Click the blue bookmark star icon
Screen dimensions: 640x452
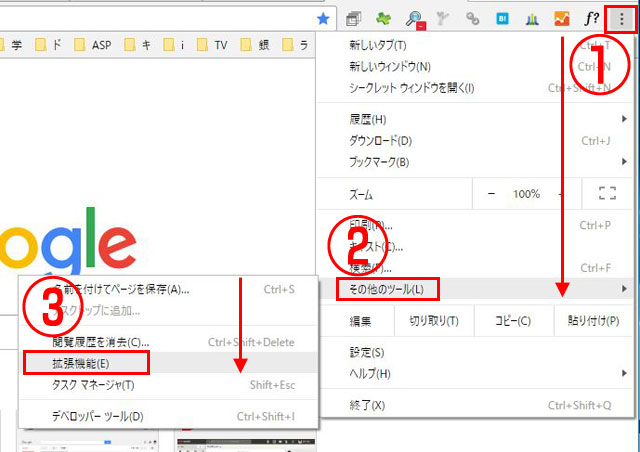point(323,19)
